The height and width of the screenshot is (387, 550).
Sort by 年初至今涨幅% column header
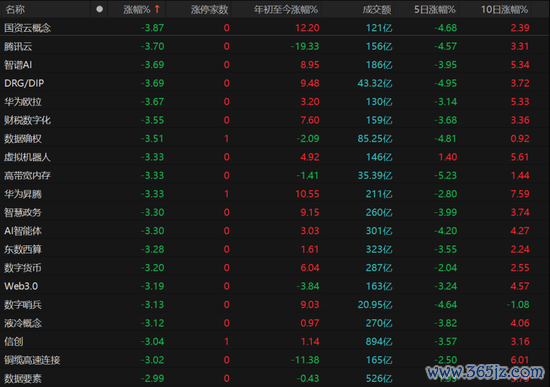286,9
